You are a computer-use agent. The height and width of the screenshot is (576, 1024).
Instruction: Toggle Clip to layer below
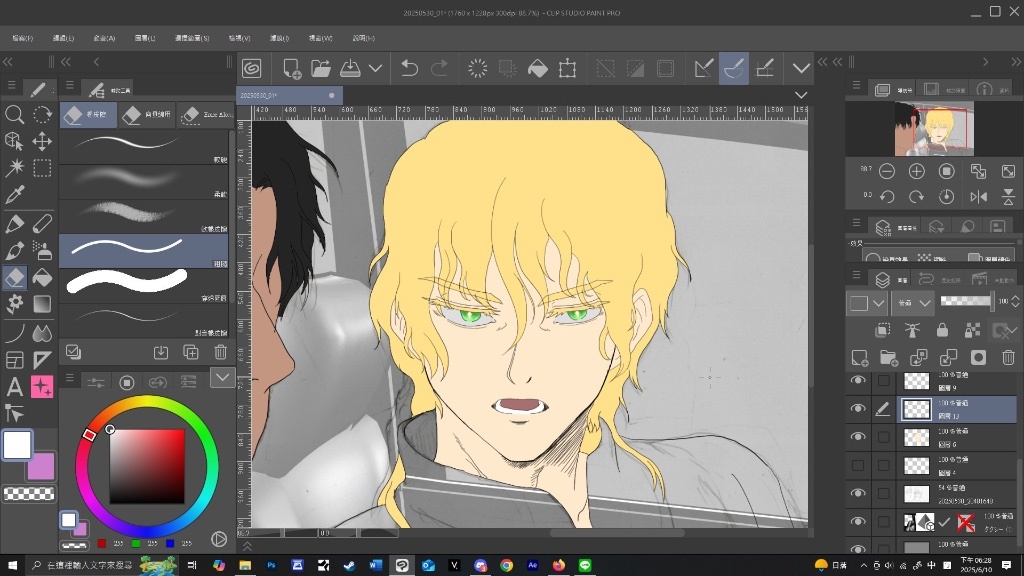pyautogui.click(x=882, y=330)
